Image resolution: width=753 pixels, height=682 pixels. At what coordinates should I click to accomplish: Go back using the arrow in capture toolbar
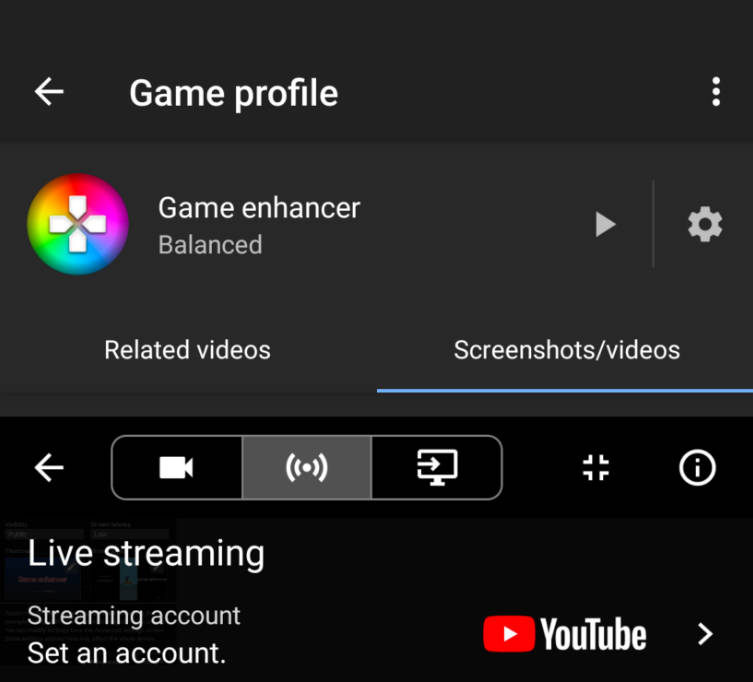point(49,467)
